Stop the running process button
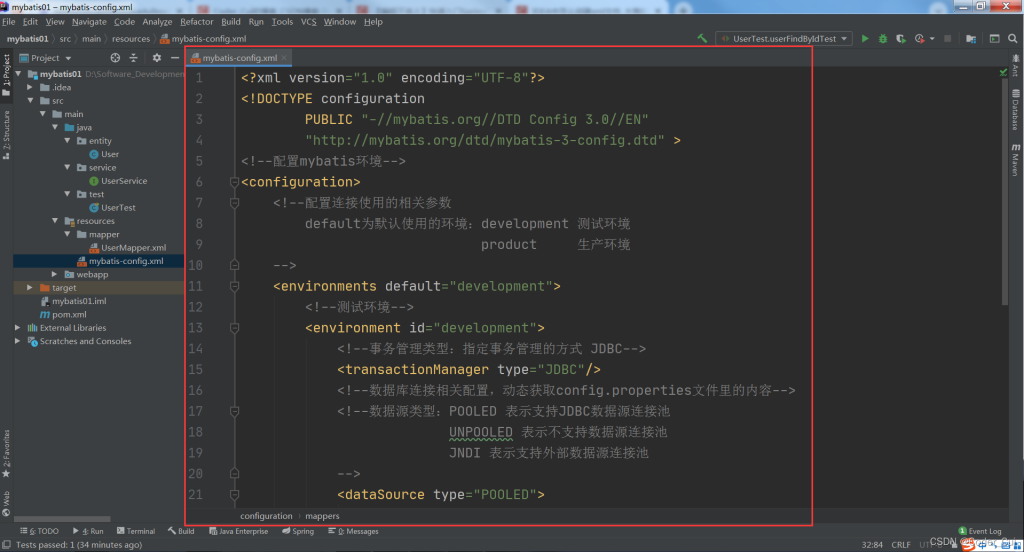This screenshot has width=1024, height=552. (x=948, y=39)
